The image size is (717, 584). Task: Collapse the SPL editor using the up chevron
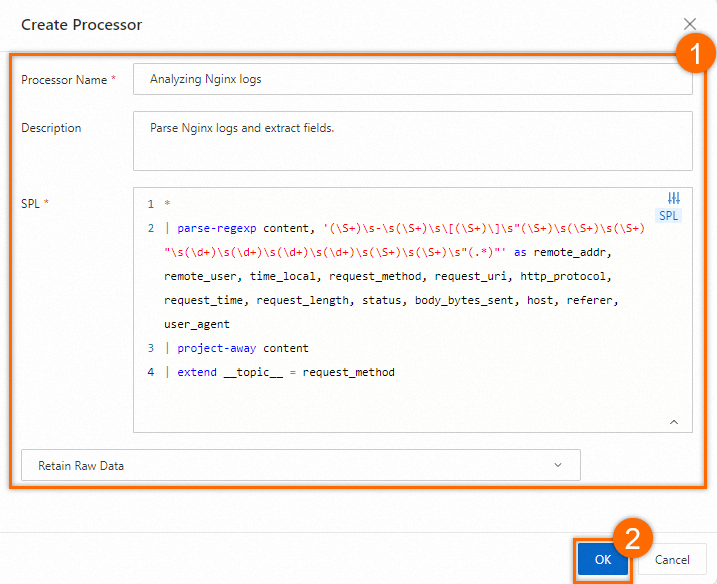(674, 422)
